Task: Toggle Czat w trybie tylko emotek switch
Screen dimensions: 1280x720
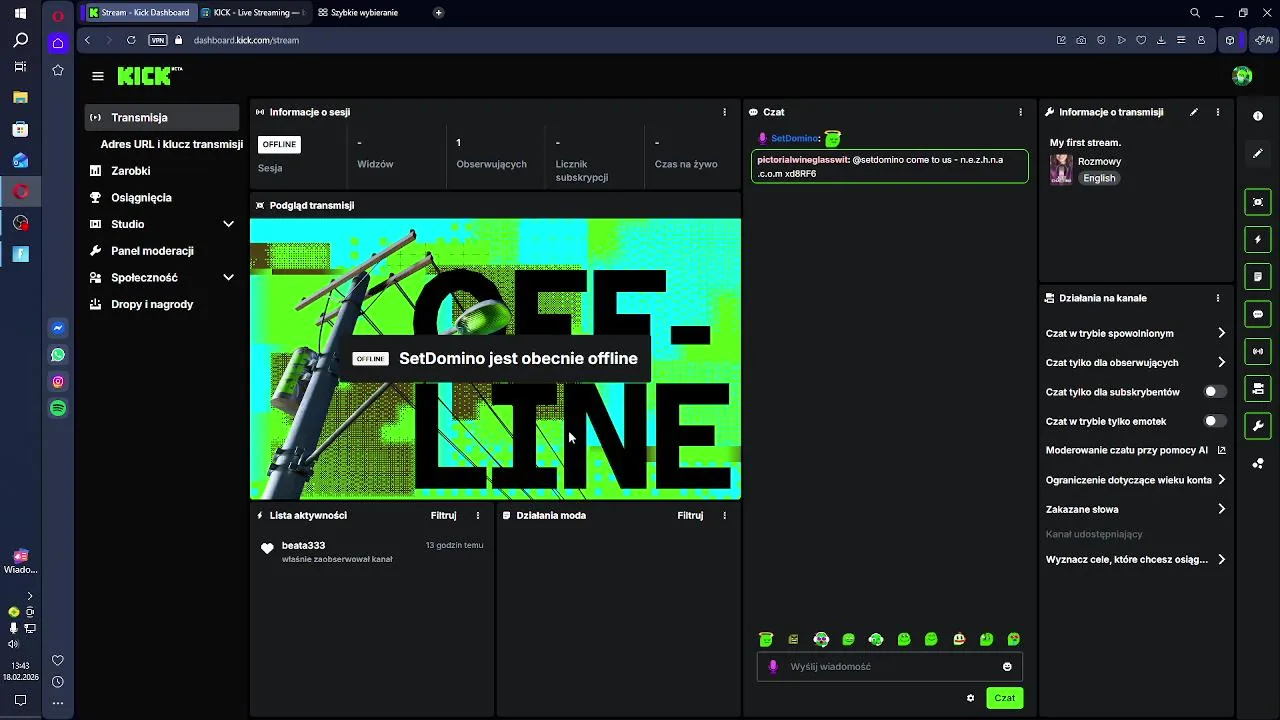Action: [1215, 421]
